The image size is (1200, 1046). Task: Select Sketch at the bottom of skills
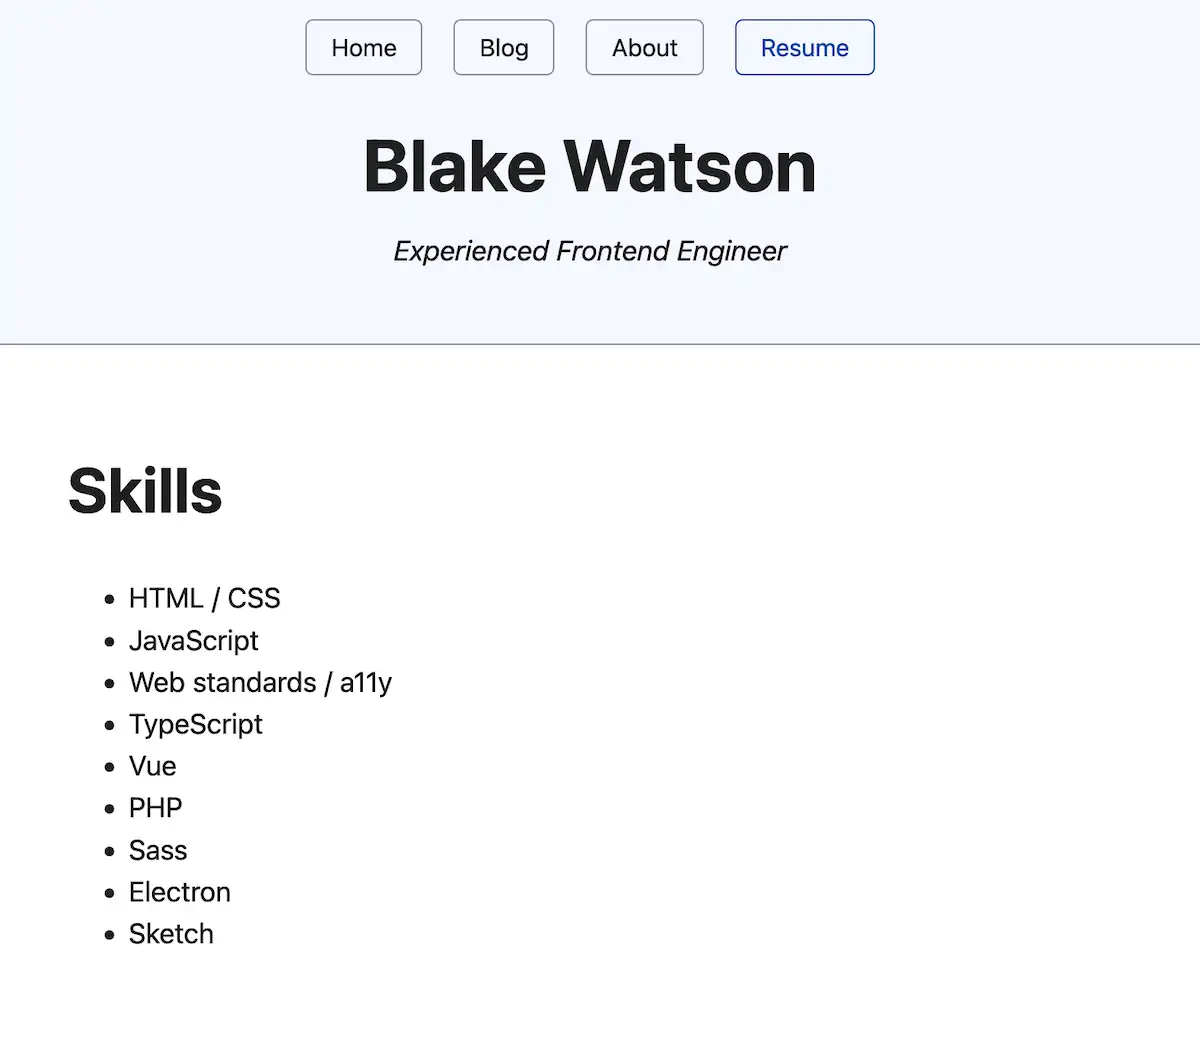pyautogui.click(x=171, y=933)
